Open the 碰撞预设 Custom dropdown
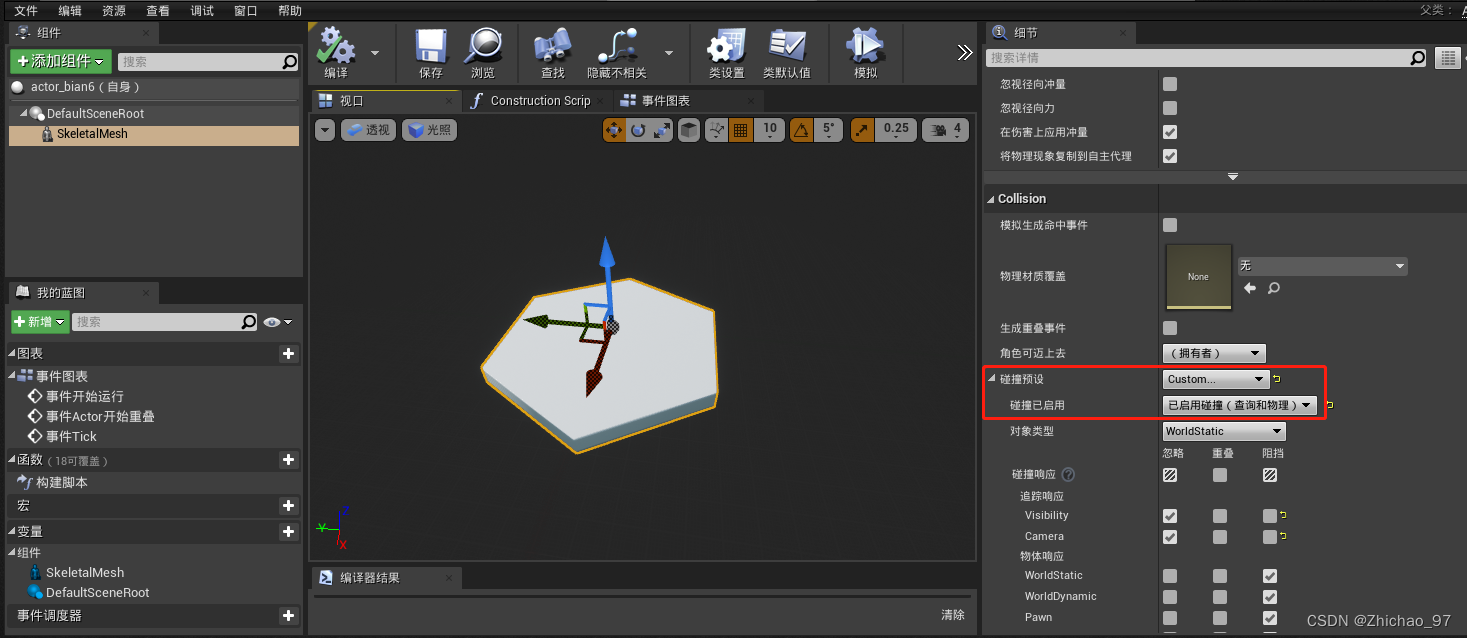Screen dimensions: 1467x638 [x=1214, y=379]
